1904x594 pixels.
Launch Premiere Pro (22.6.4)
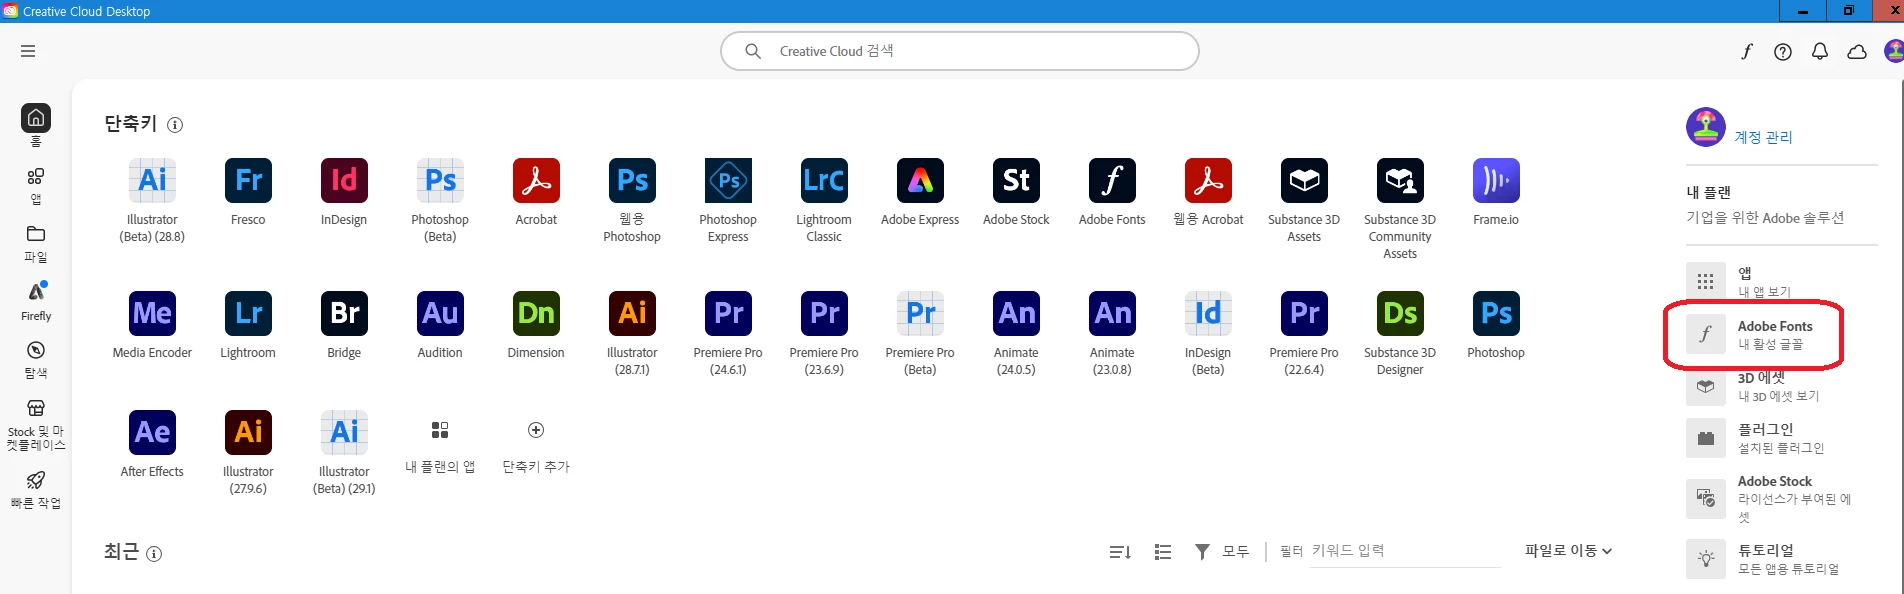point(1304,313)
